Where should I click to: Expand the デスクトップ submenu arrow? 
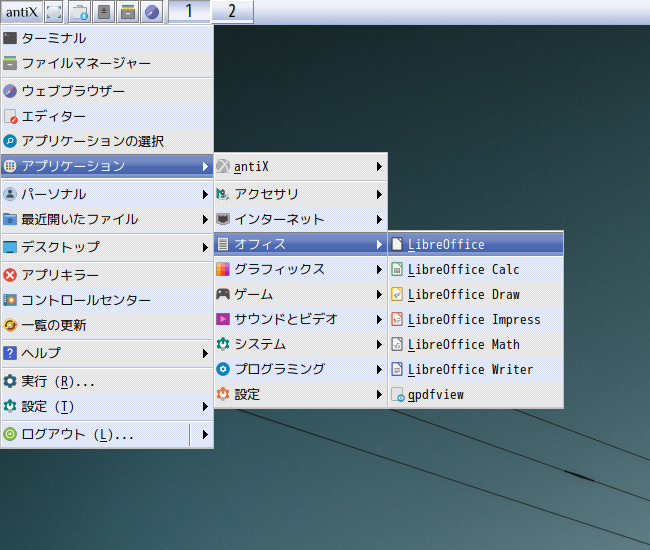coord(205,247)
